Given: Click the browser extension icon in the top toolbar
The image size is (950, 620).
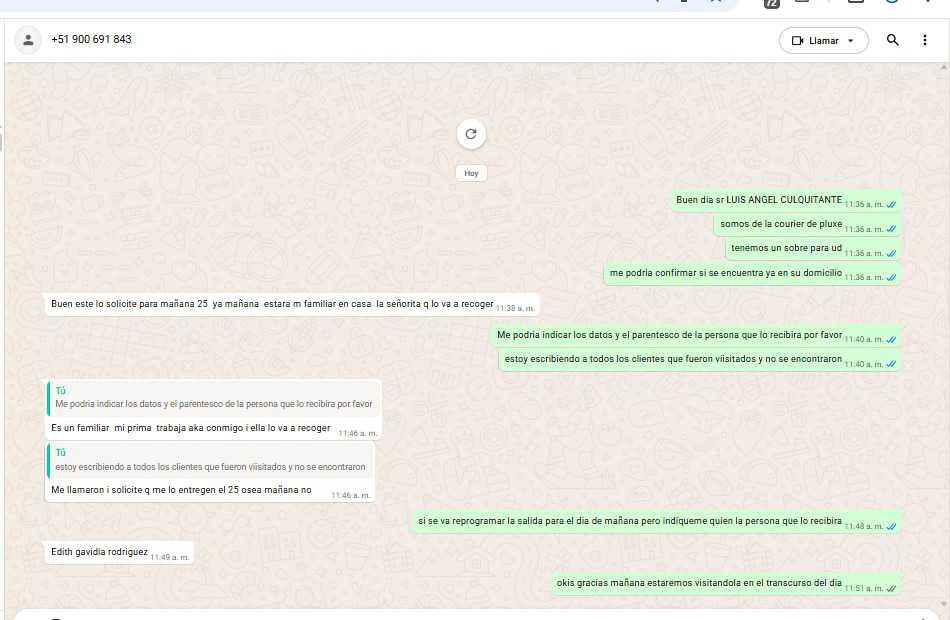Looking at the screenshot, I should 771,3.
